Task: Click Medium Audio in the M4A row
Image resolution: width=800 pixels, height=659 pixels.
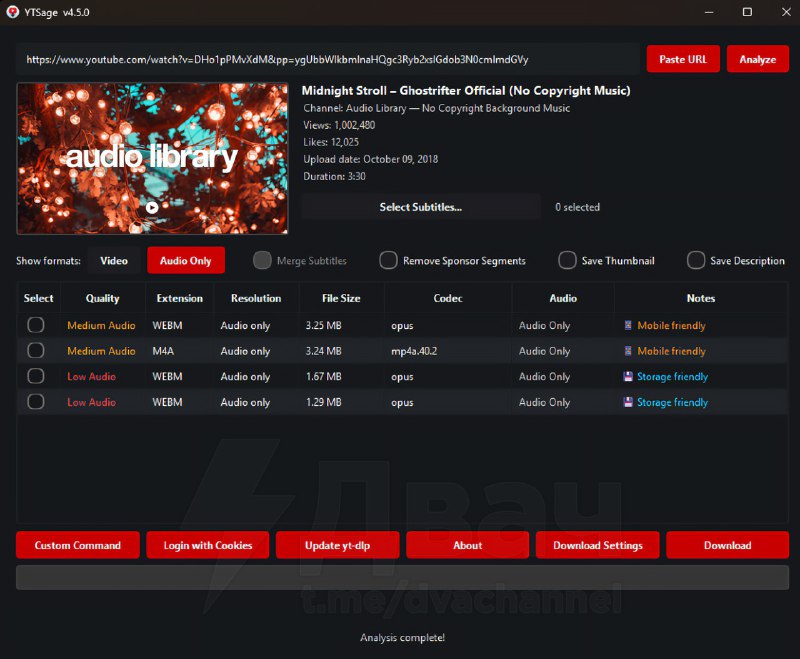Action: [x=101, y=351]
